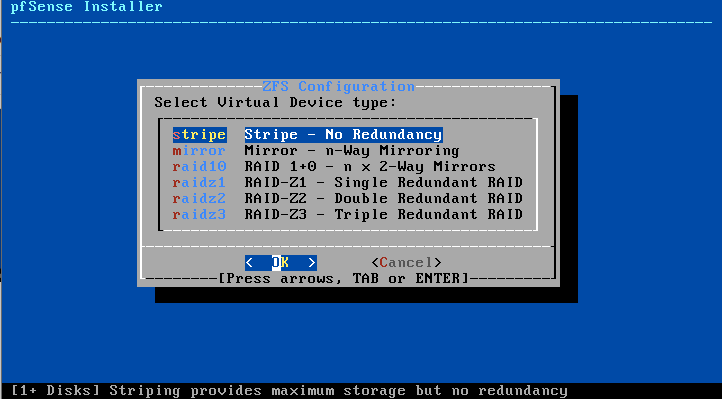The width and height of the screenshot is (722, 399).
Task: Click the 'Stripe - No Redundancy' description
Action: [344, 135]
